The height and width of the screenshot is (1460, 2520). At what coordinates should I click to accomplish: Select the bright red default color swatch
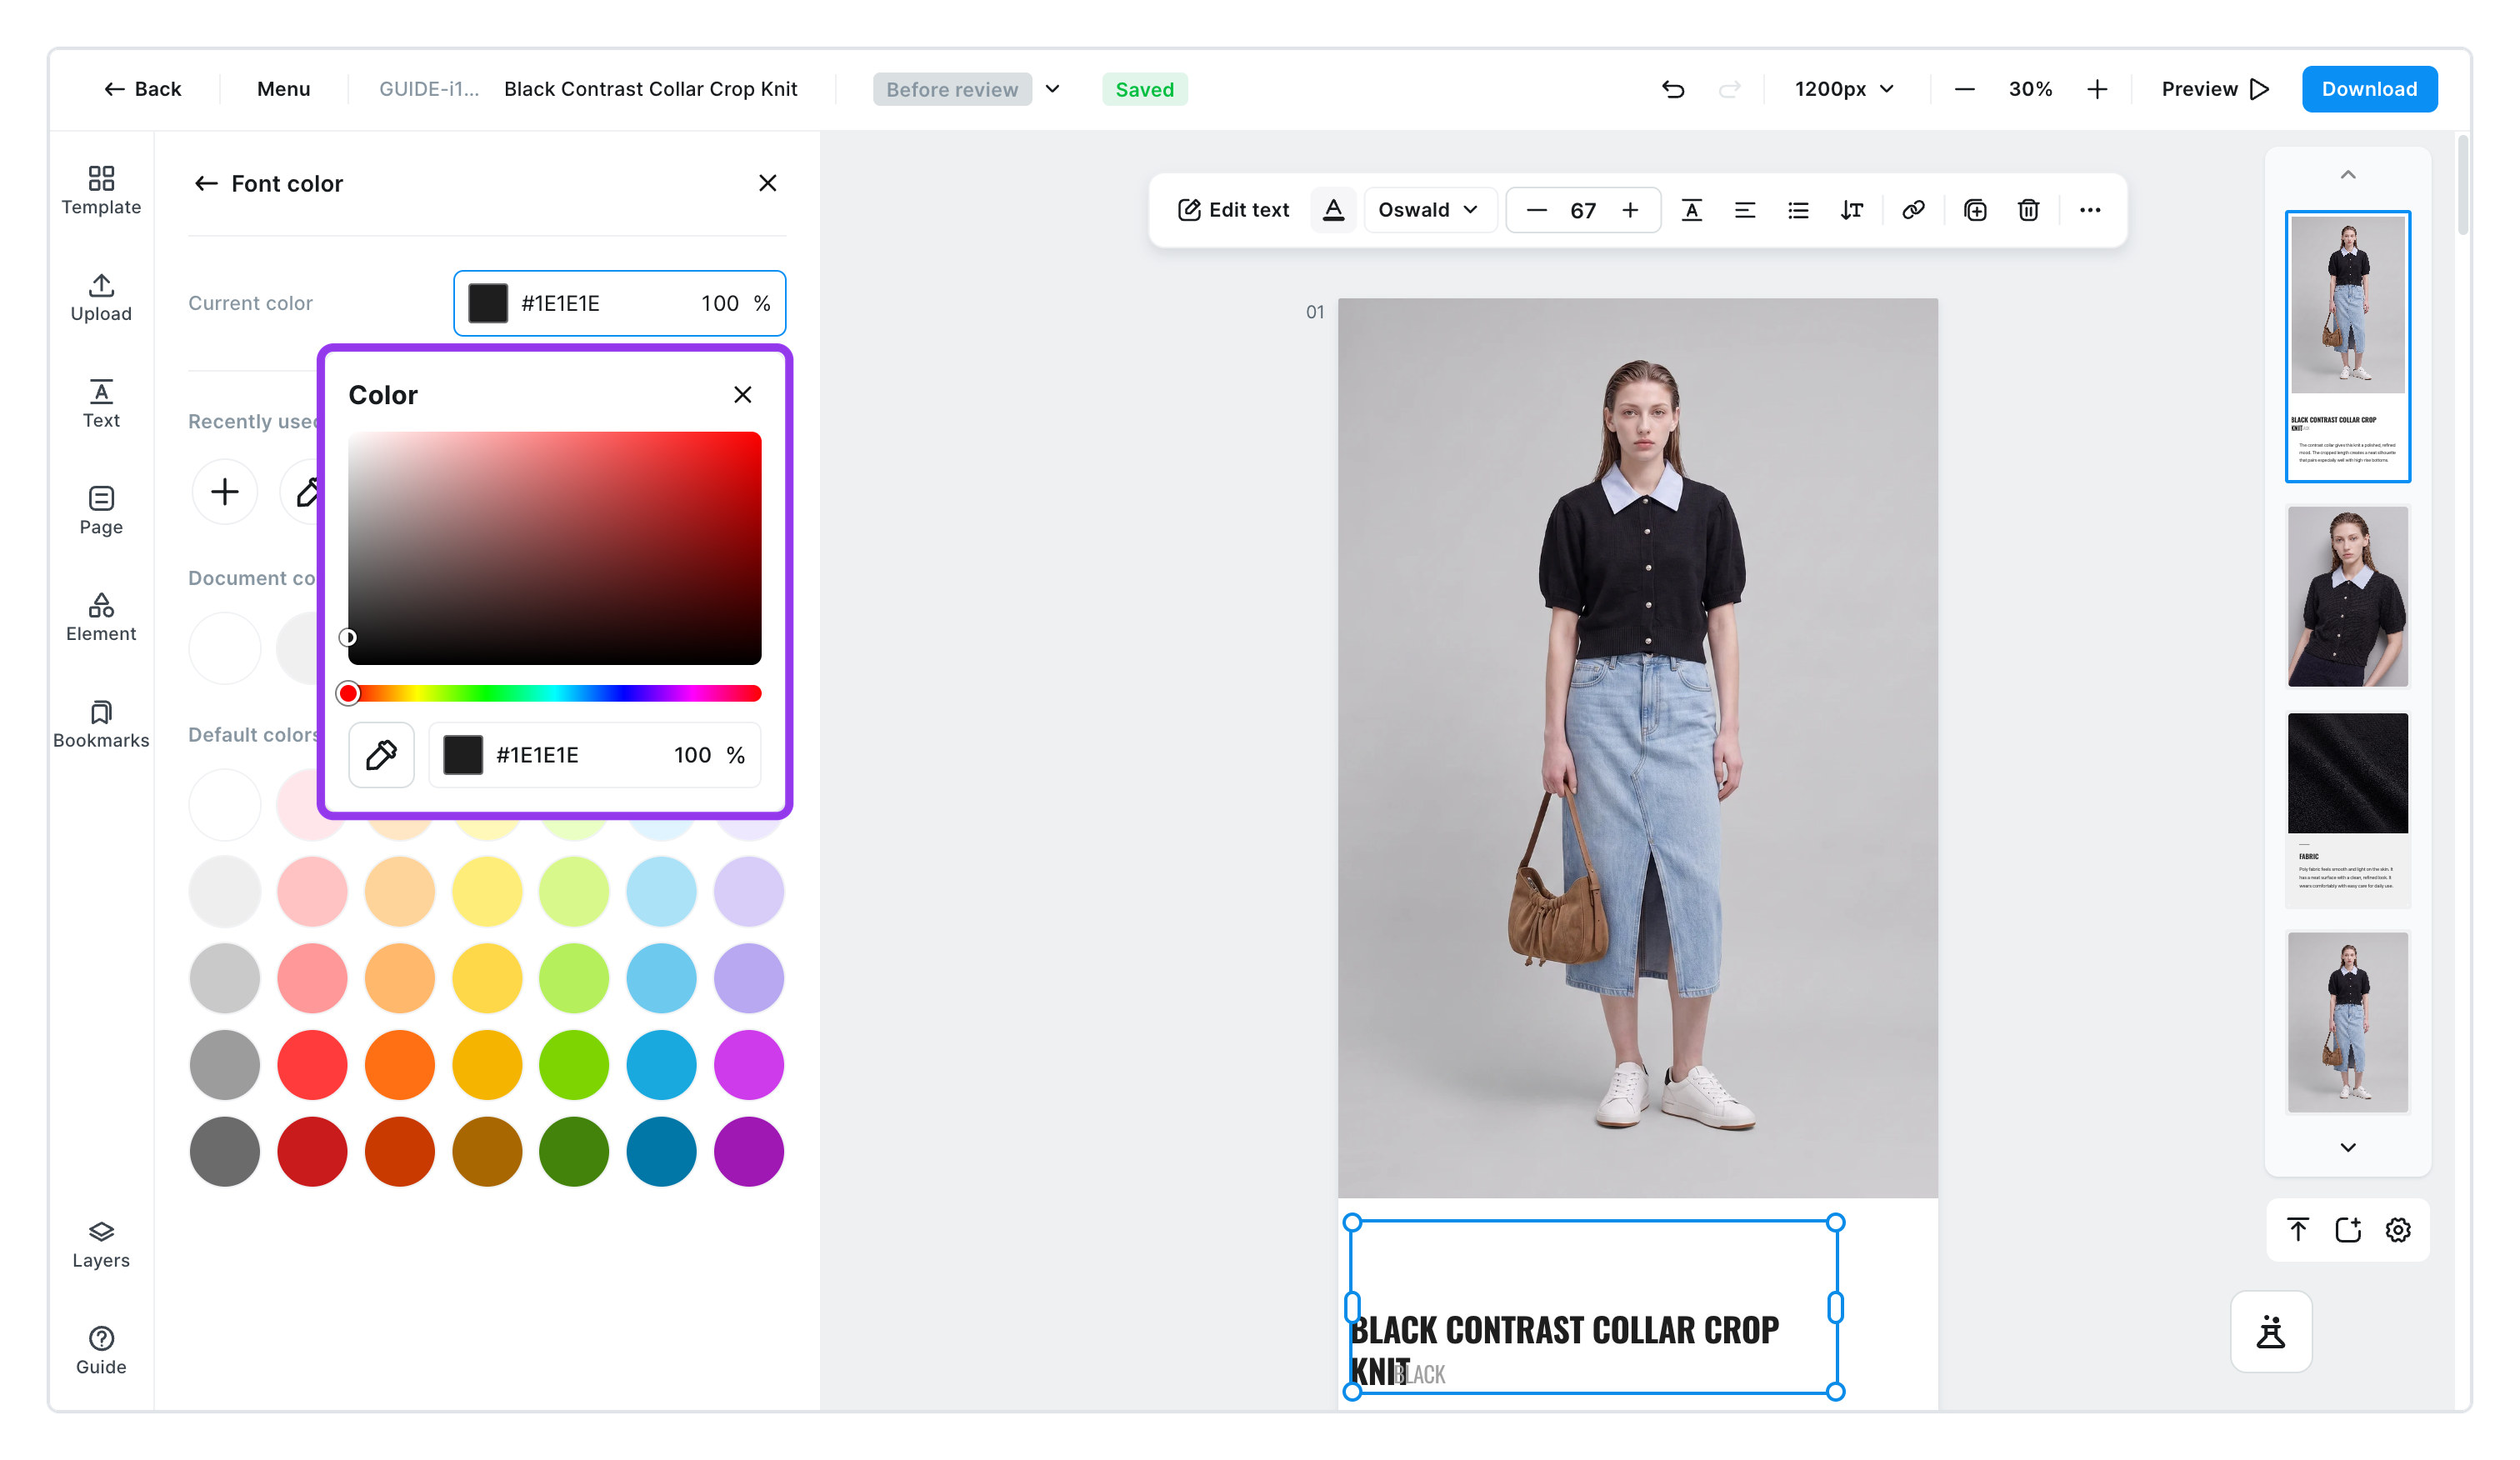click(x=312, y=1065)
